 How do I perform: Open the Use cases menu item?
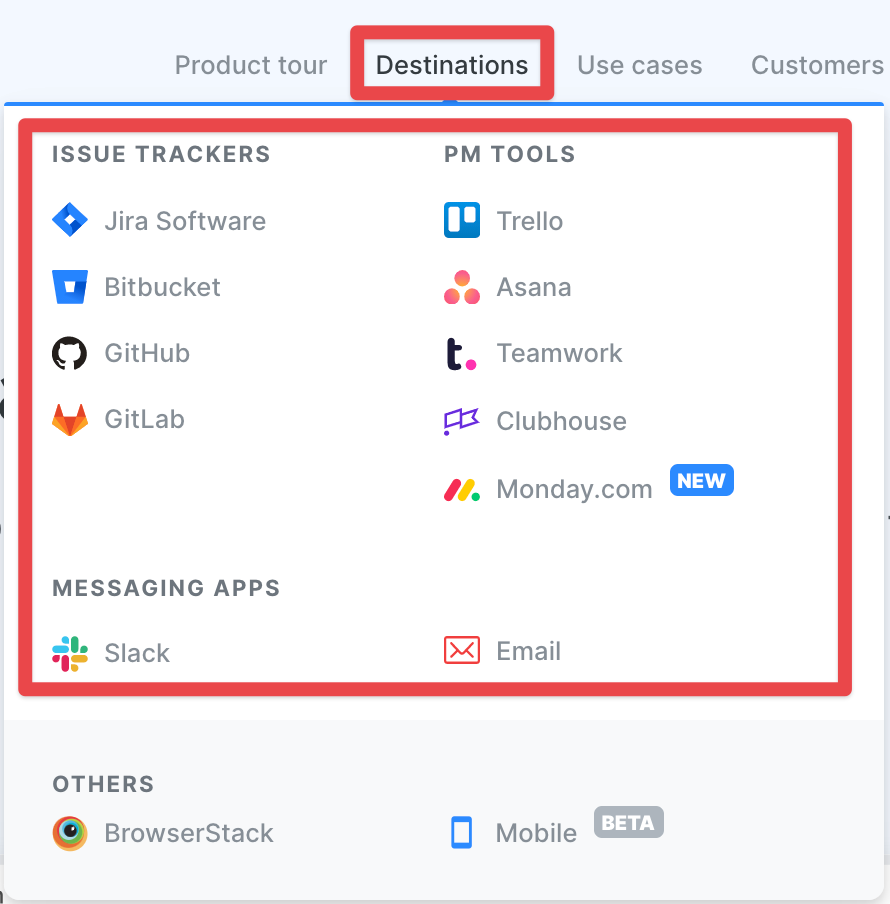pyautogui.click(x=640, y=65)
